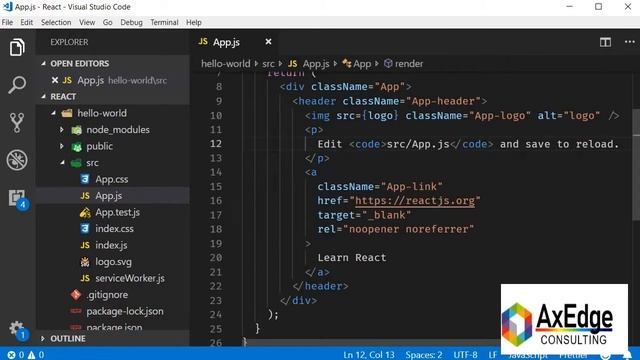Image resolution: width=640 pixels, height=360 pixels.
Task: Open the File menu
Action: [x=7, y=22]
